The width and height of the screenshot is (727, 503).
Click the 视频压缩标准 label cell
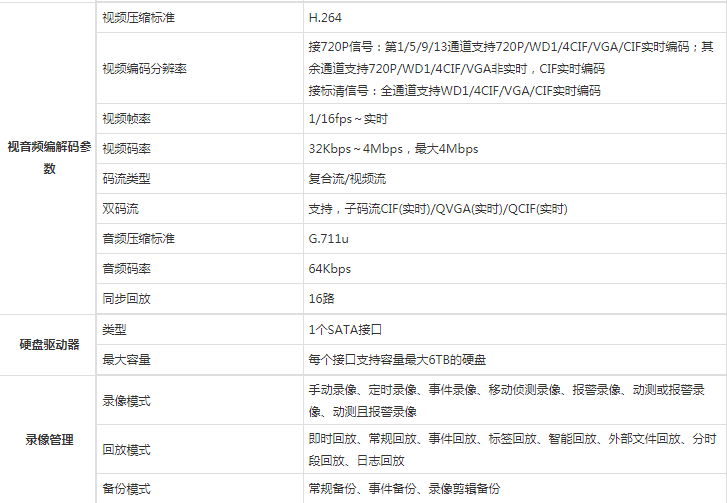pos(138,19)
